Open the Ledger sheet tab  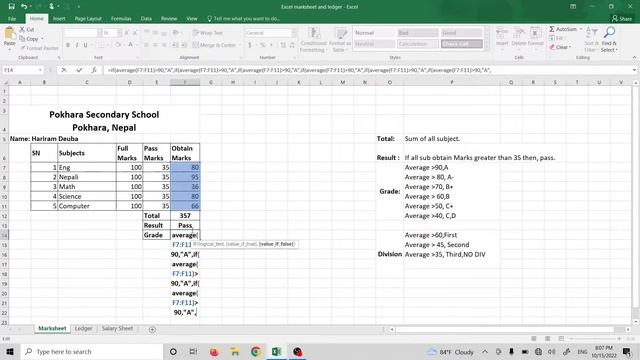83,329
